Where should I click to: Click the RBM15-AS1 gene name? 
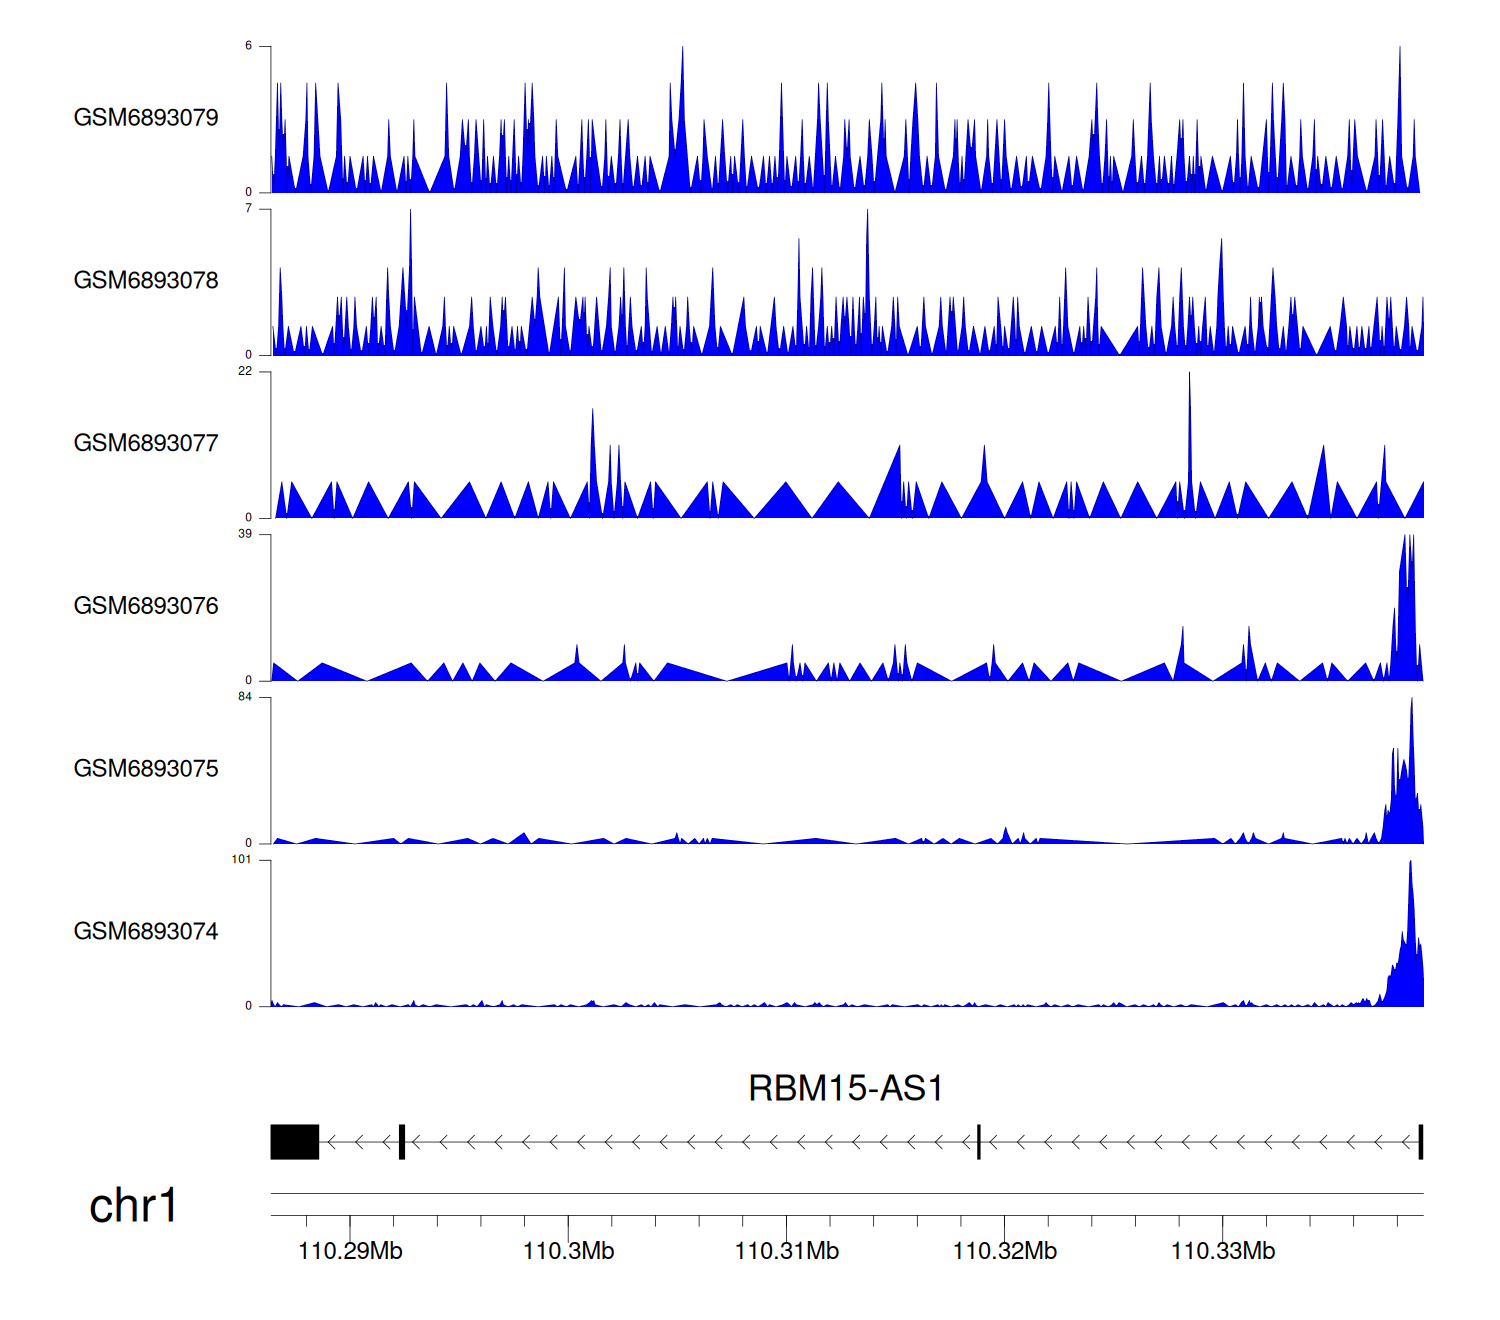(x=845, y=1088)
